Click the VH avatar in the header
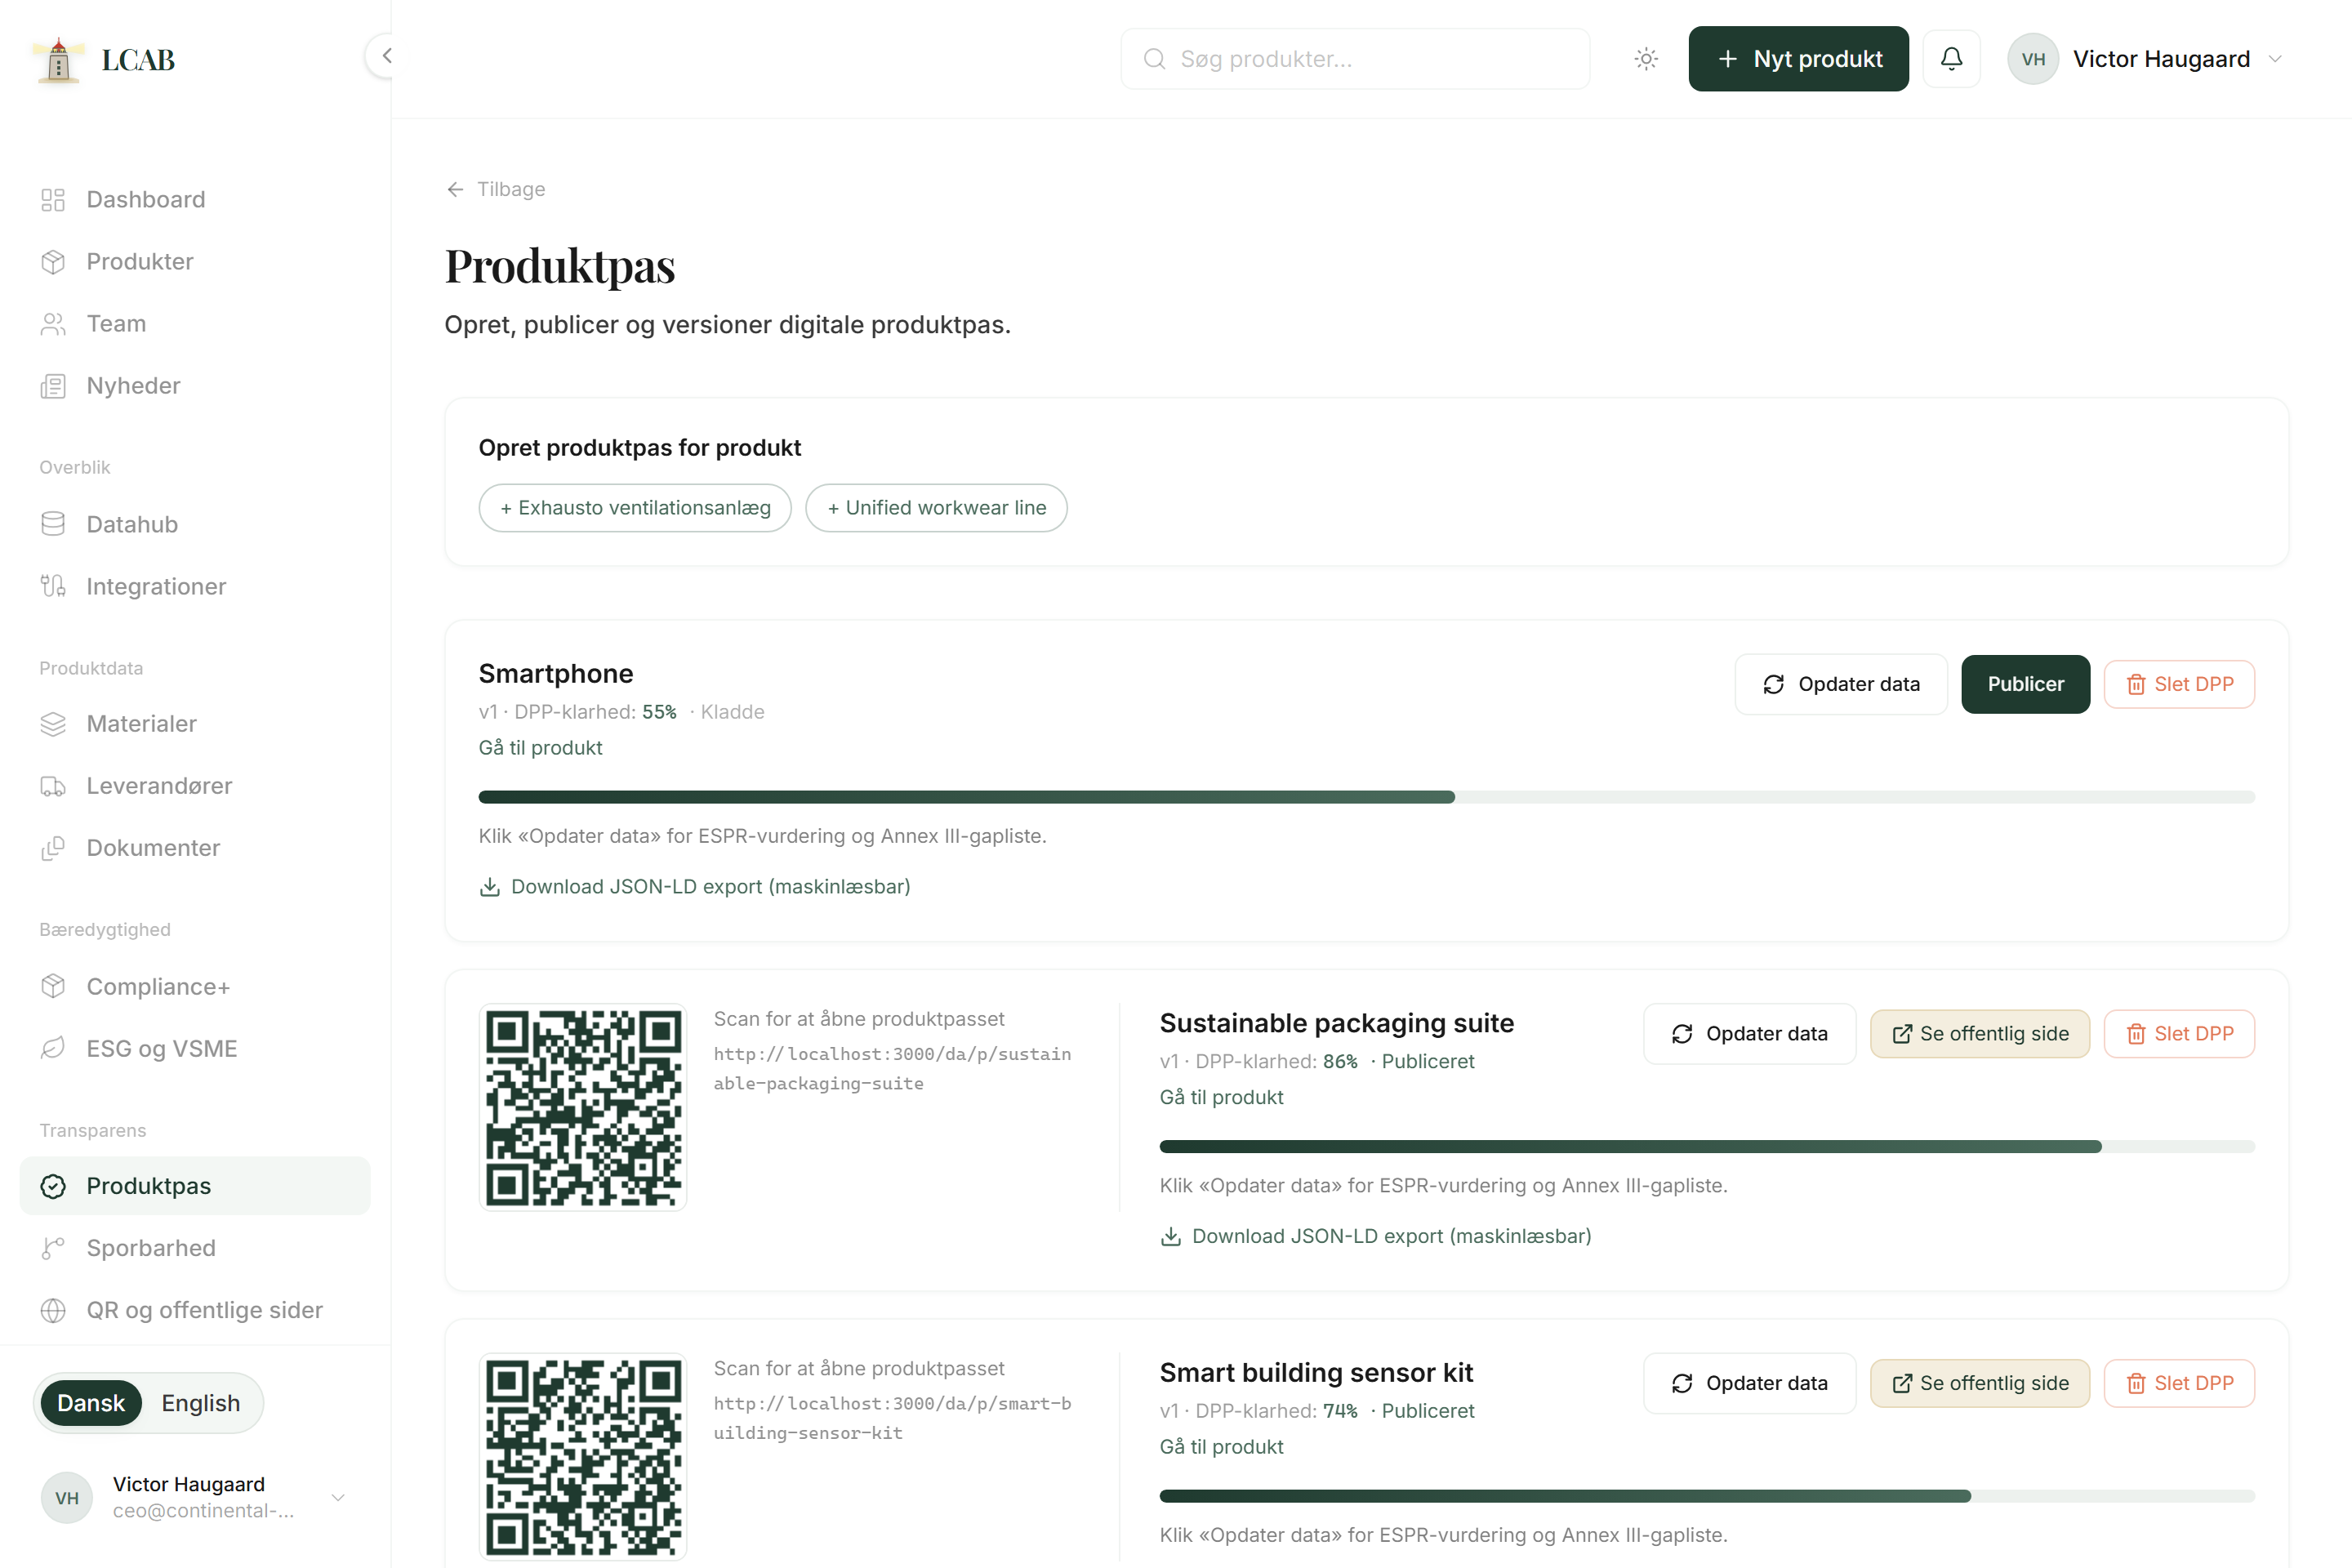The width and height of the screenshot is (2352, 1568). coord(2033,59)
